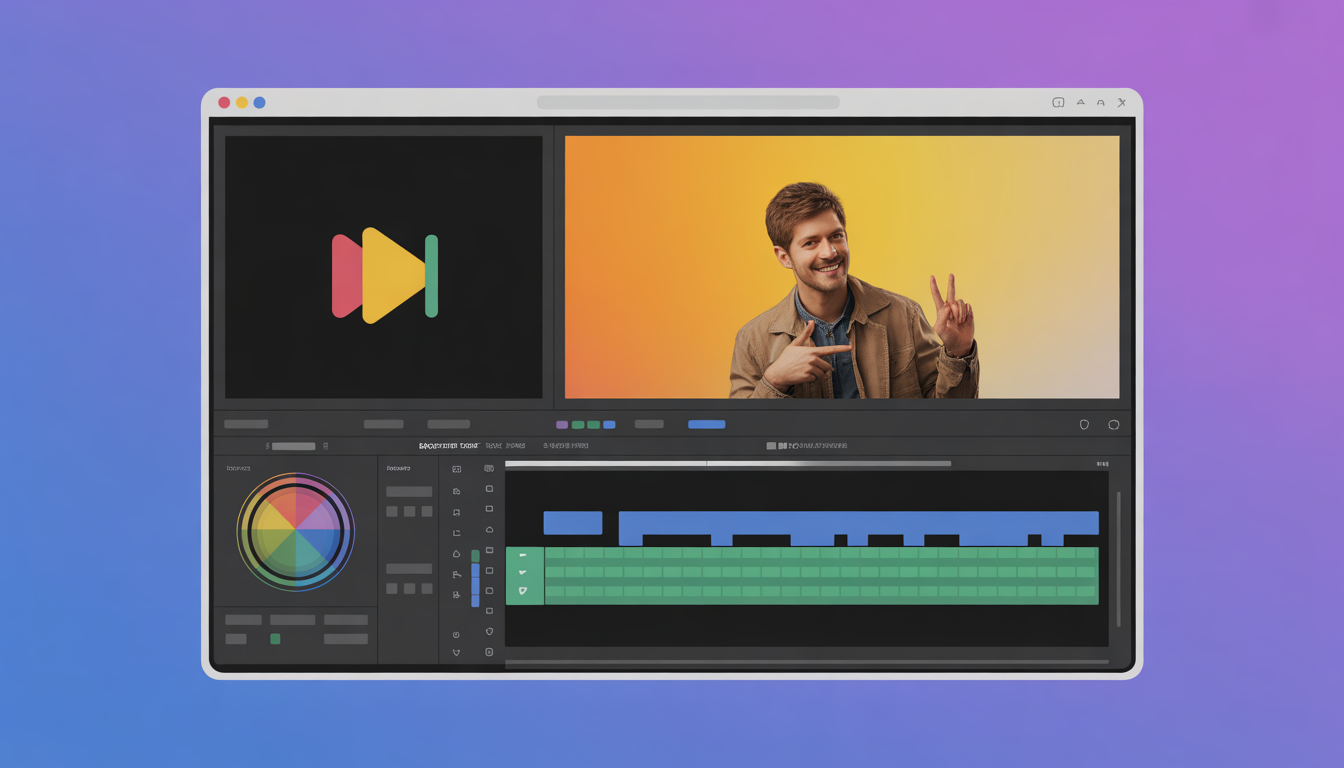This screenshot has width=1344, height=768.
Task: Click the bottom shield-shaped icon on green track header
Action: coord(522,591)
